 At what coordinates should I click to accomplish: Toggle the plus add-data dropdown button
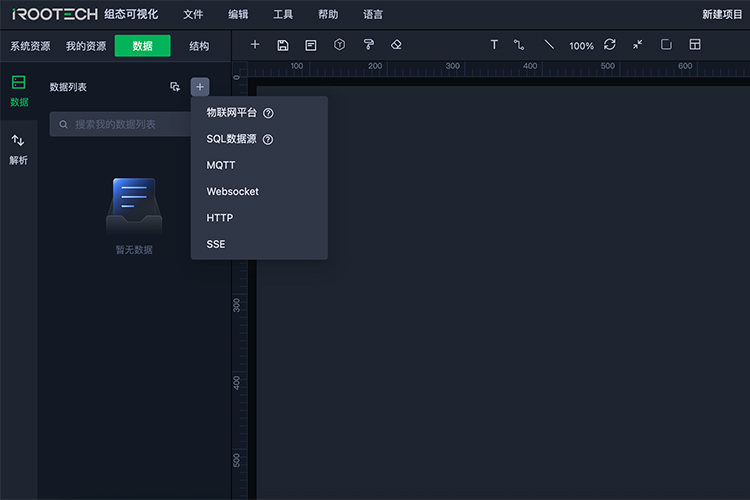(200, 87)
